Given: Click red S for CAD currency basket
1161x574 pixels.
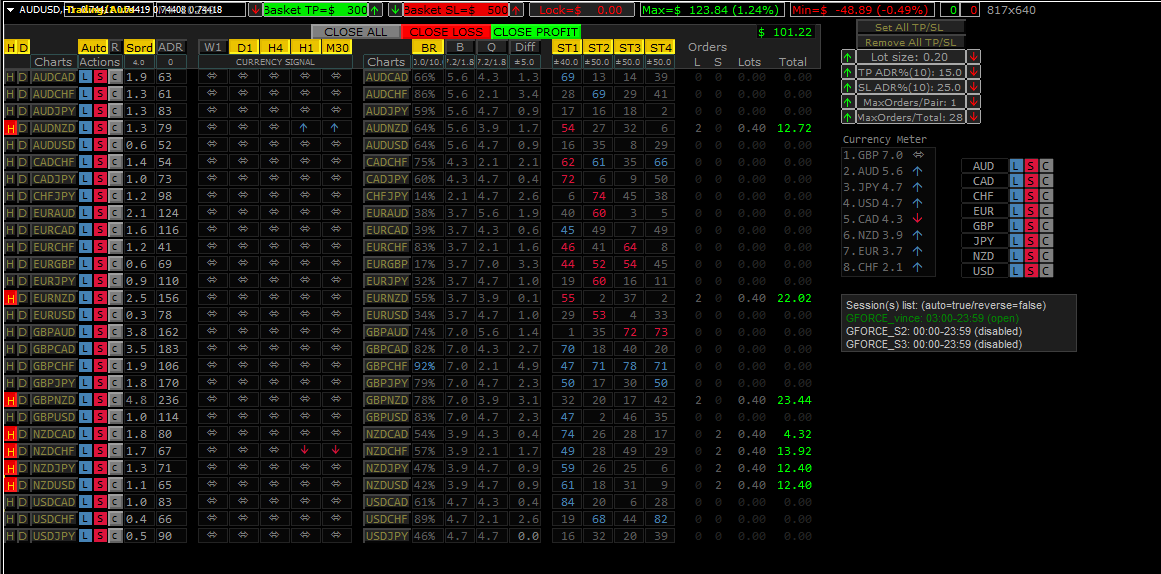Looking at the screenshot, I should coord(1031,181).
